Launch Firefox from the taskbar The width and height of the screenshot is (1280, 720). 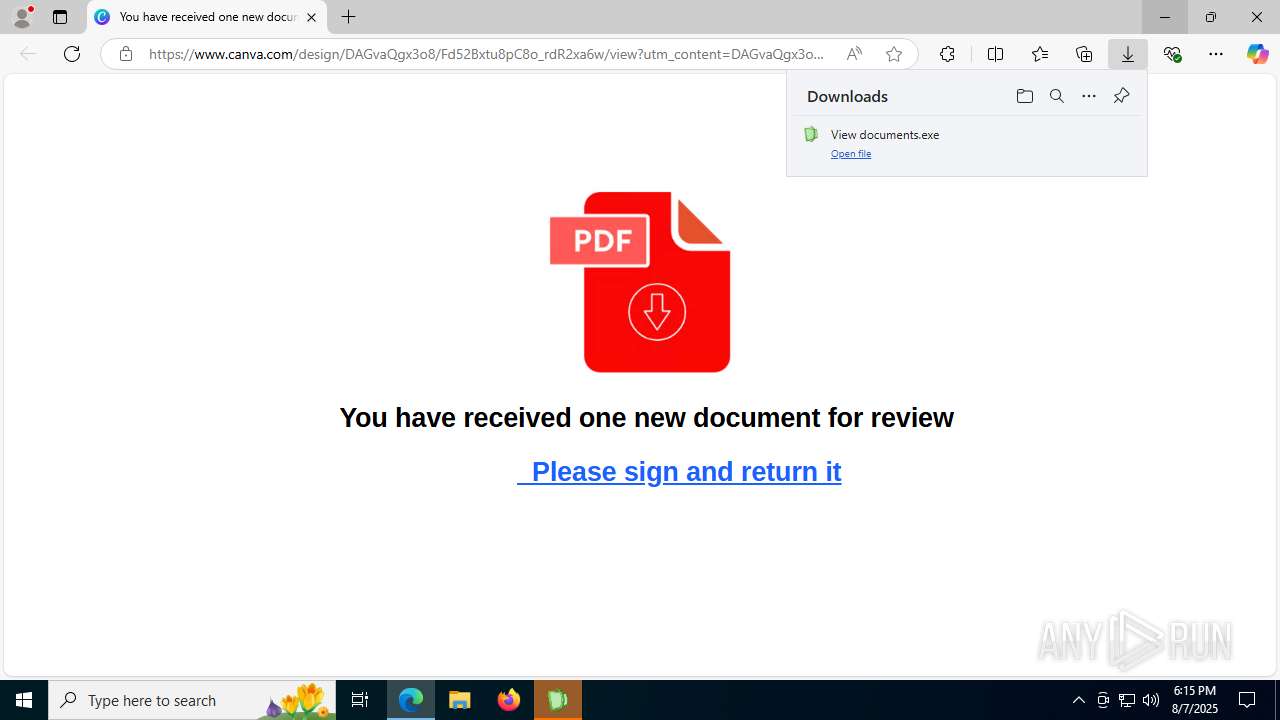coord(509,700)
